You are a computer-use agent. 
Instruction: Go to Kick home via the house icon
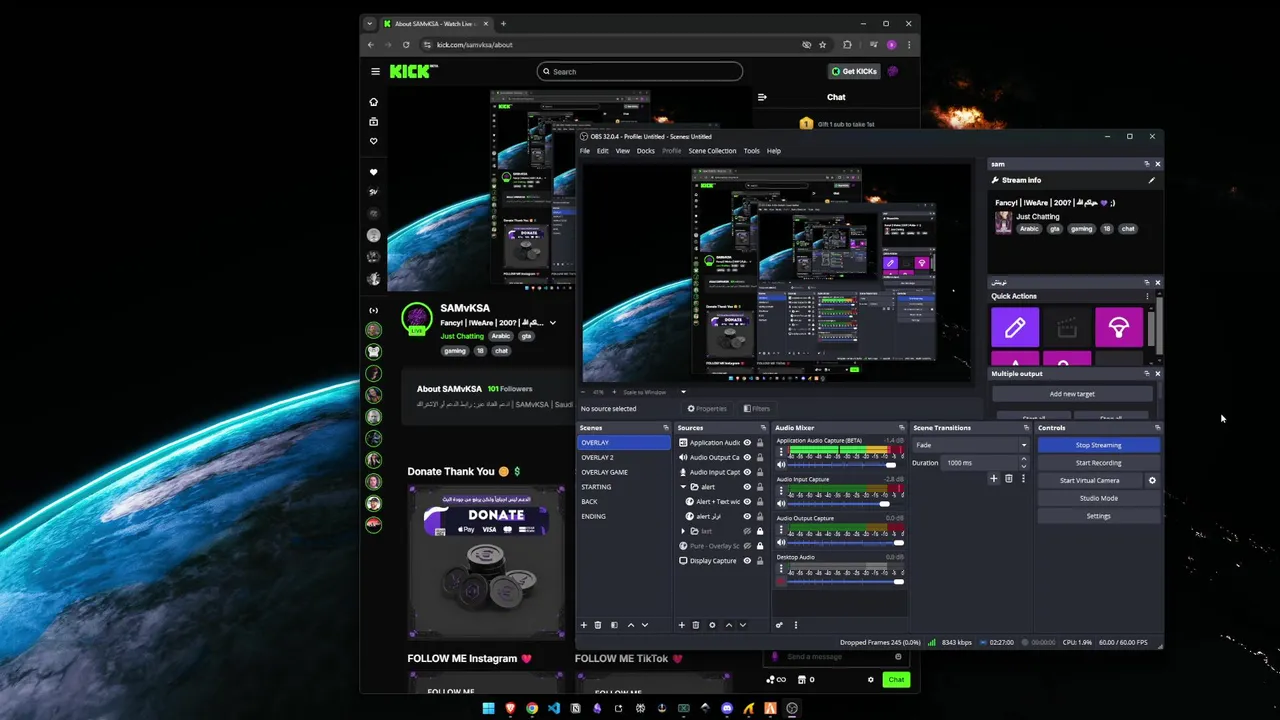374,102
